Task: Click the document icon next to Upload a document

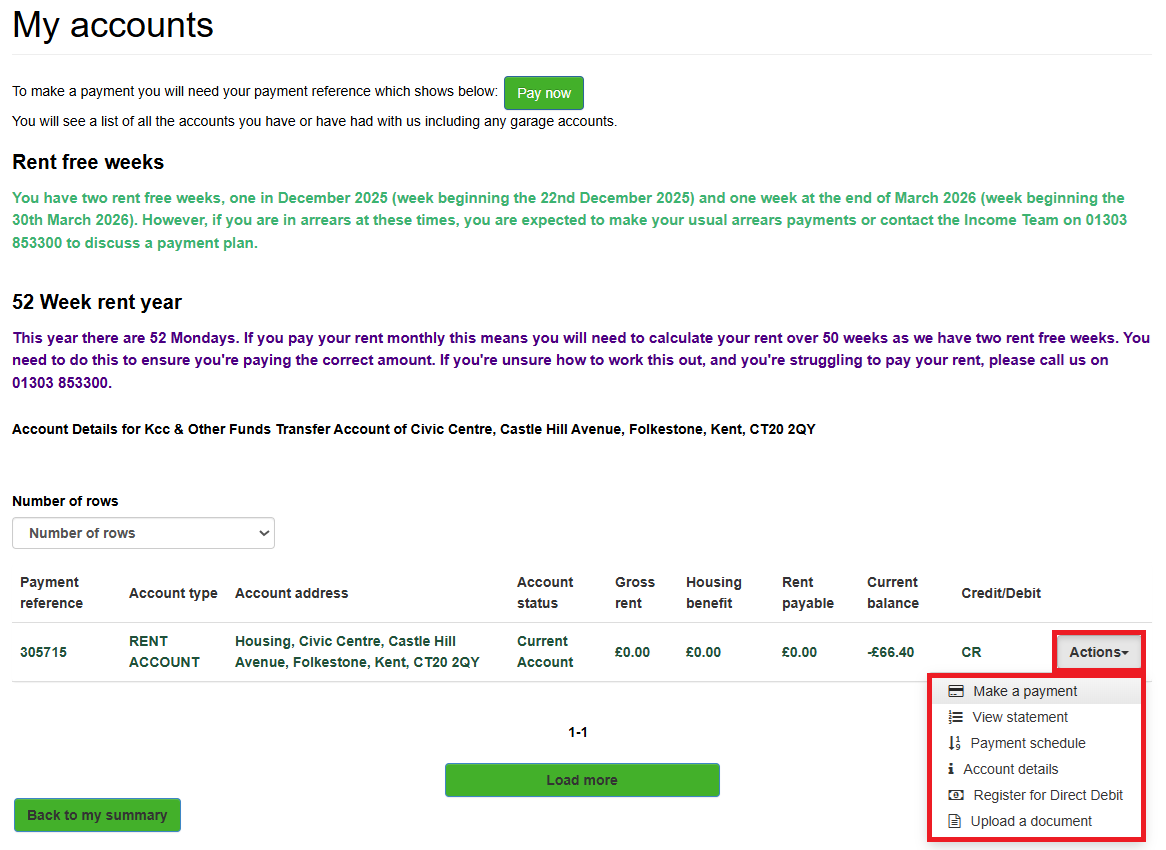Action: click(x=955, y=821)
